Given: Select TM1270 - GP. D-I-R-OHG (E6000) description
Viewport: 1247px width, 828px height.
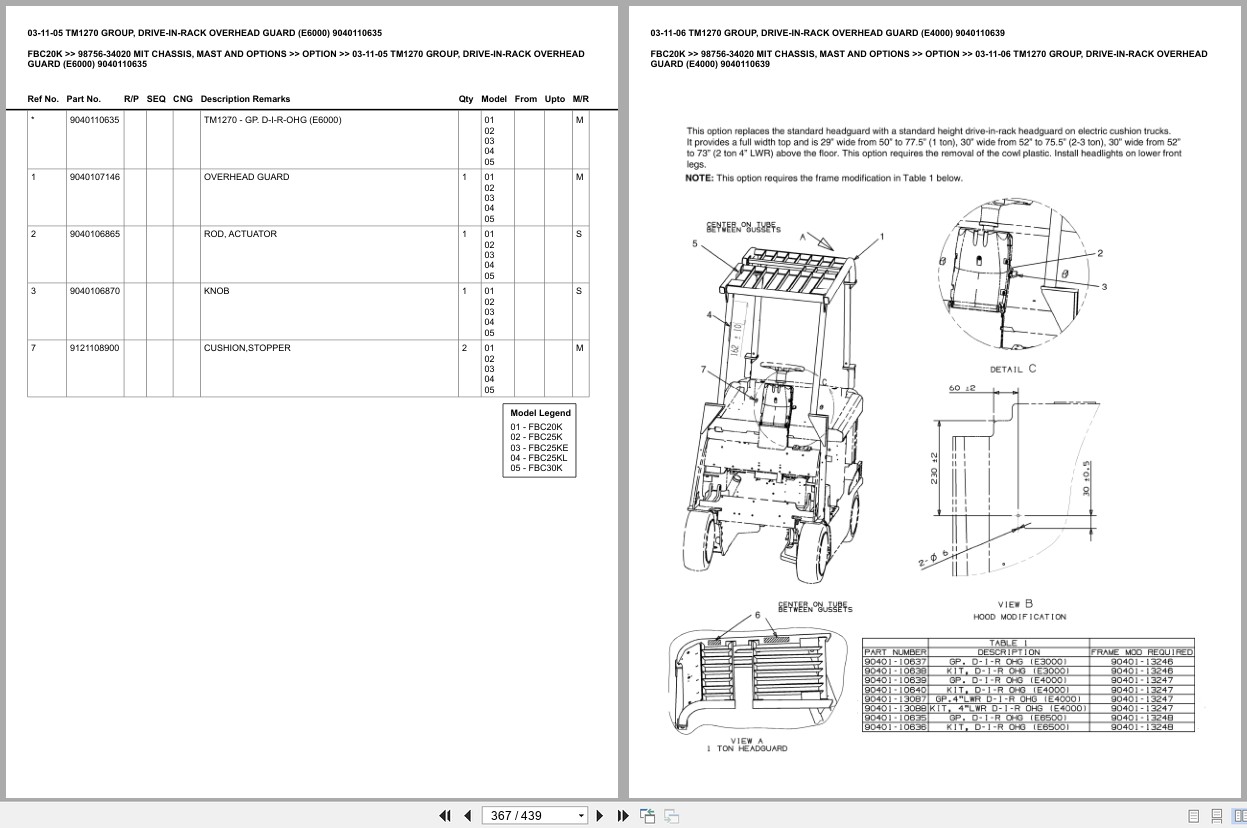Looking at the screenshot, I should tap(272, 120).
